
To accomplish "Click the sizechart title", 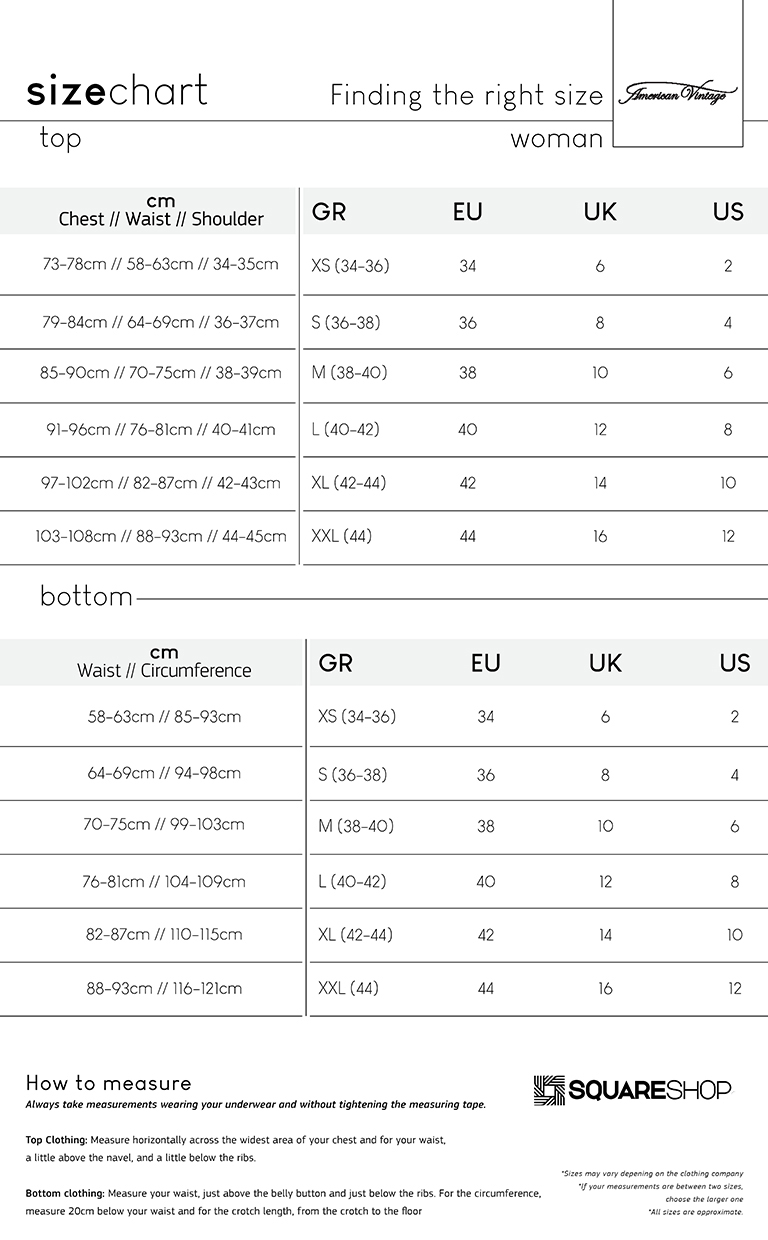I will click(x=117, y=91).
